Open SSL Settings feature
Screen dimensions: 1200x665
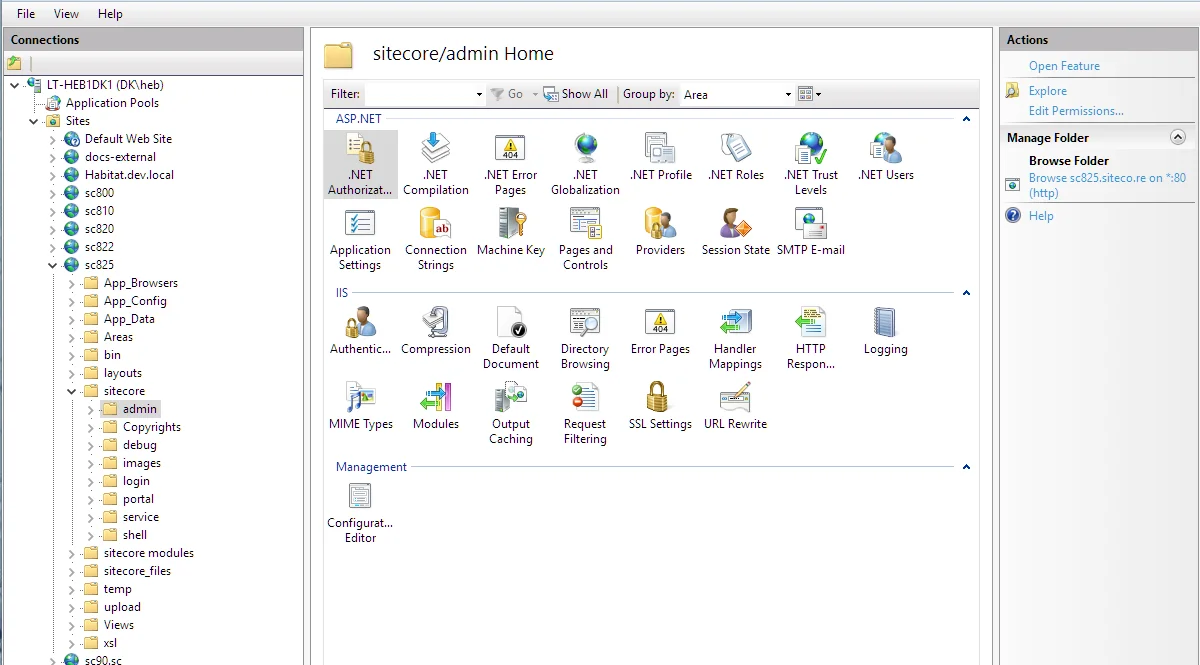coord(661,406)
